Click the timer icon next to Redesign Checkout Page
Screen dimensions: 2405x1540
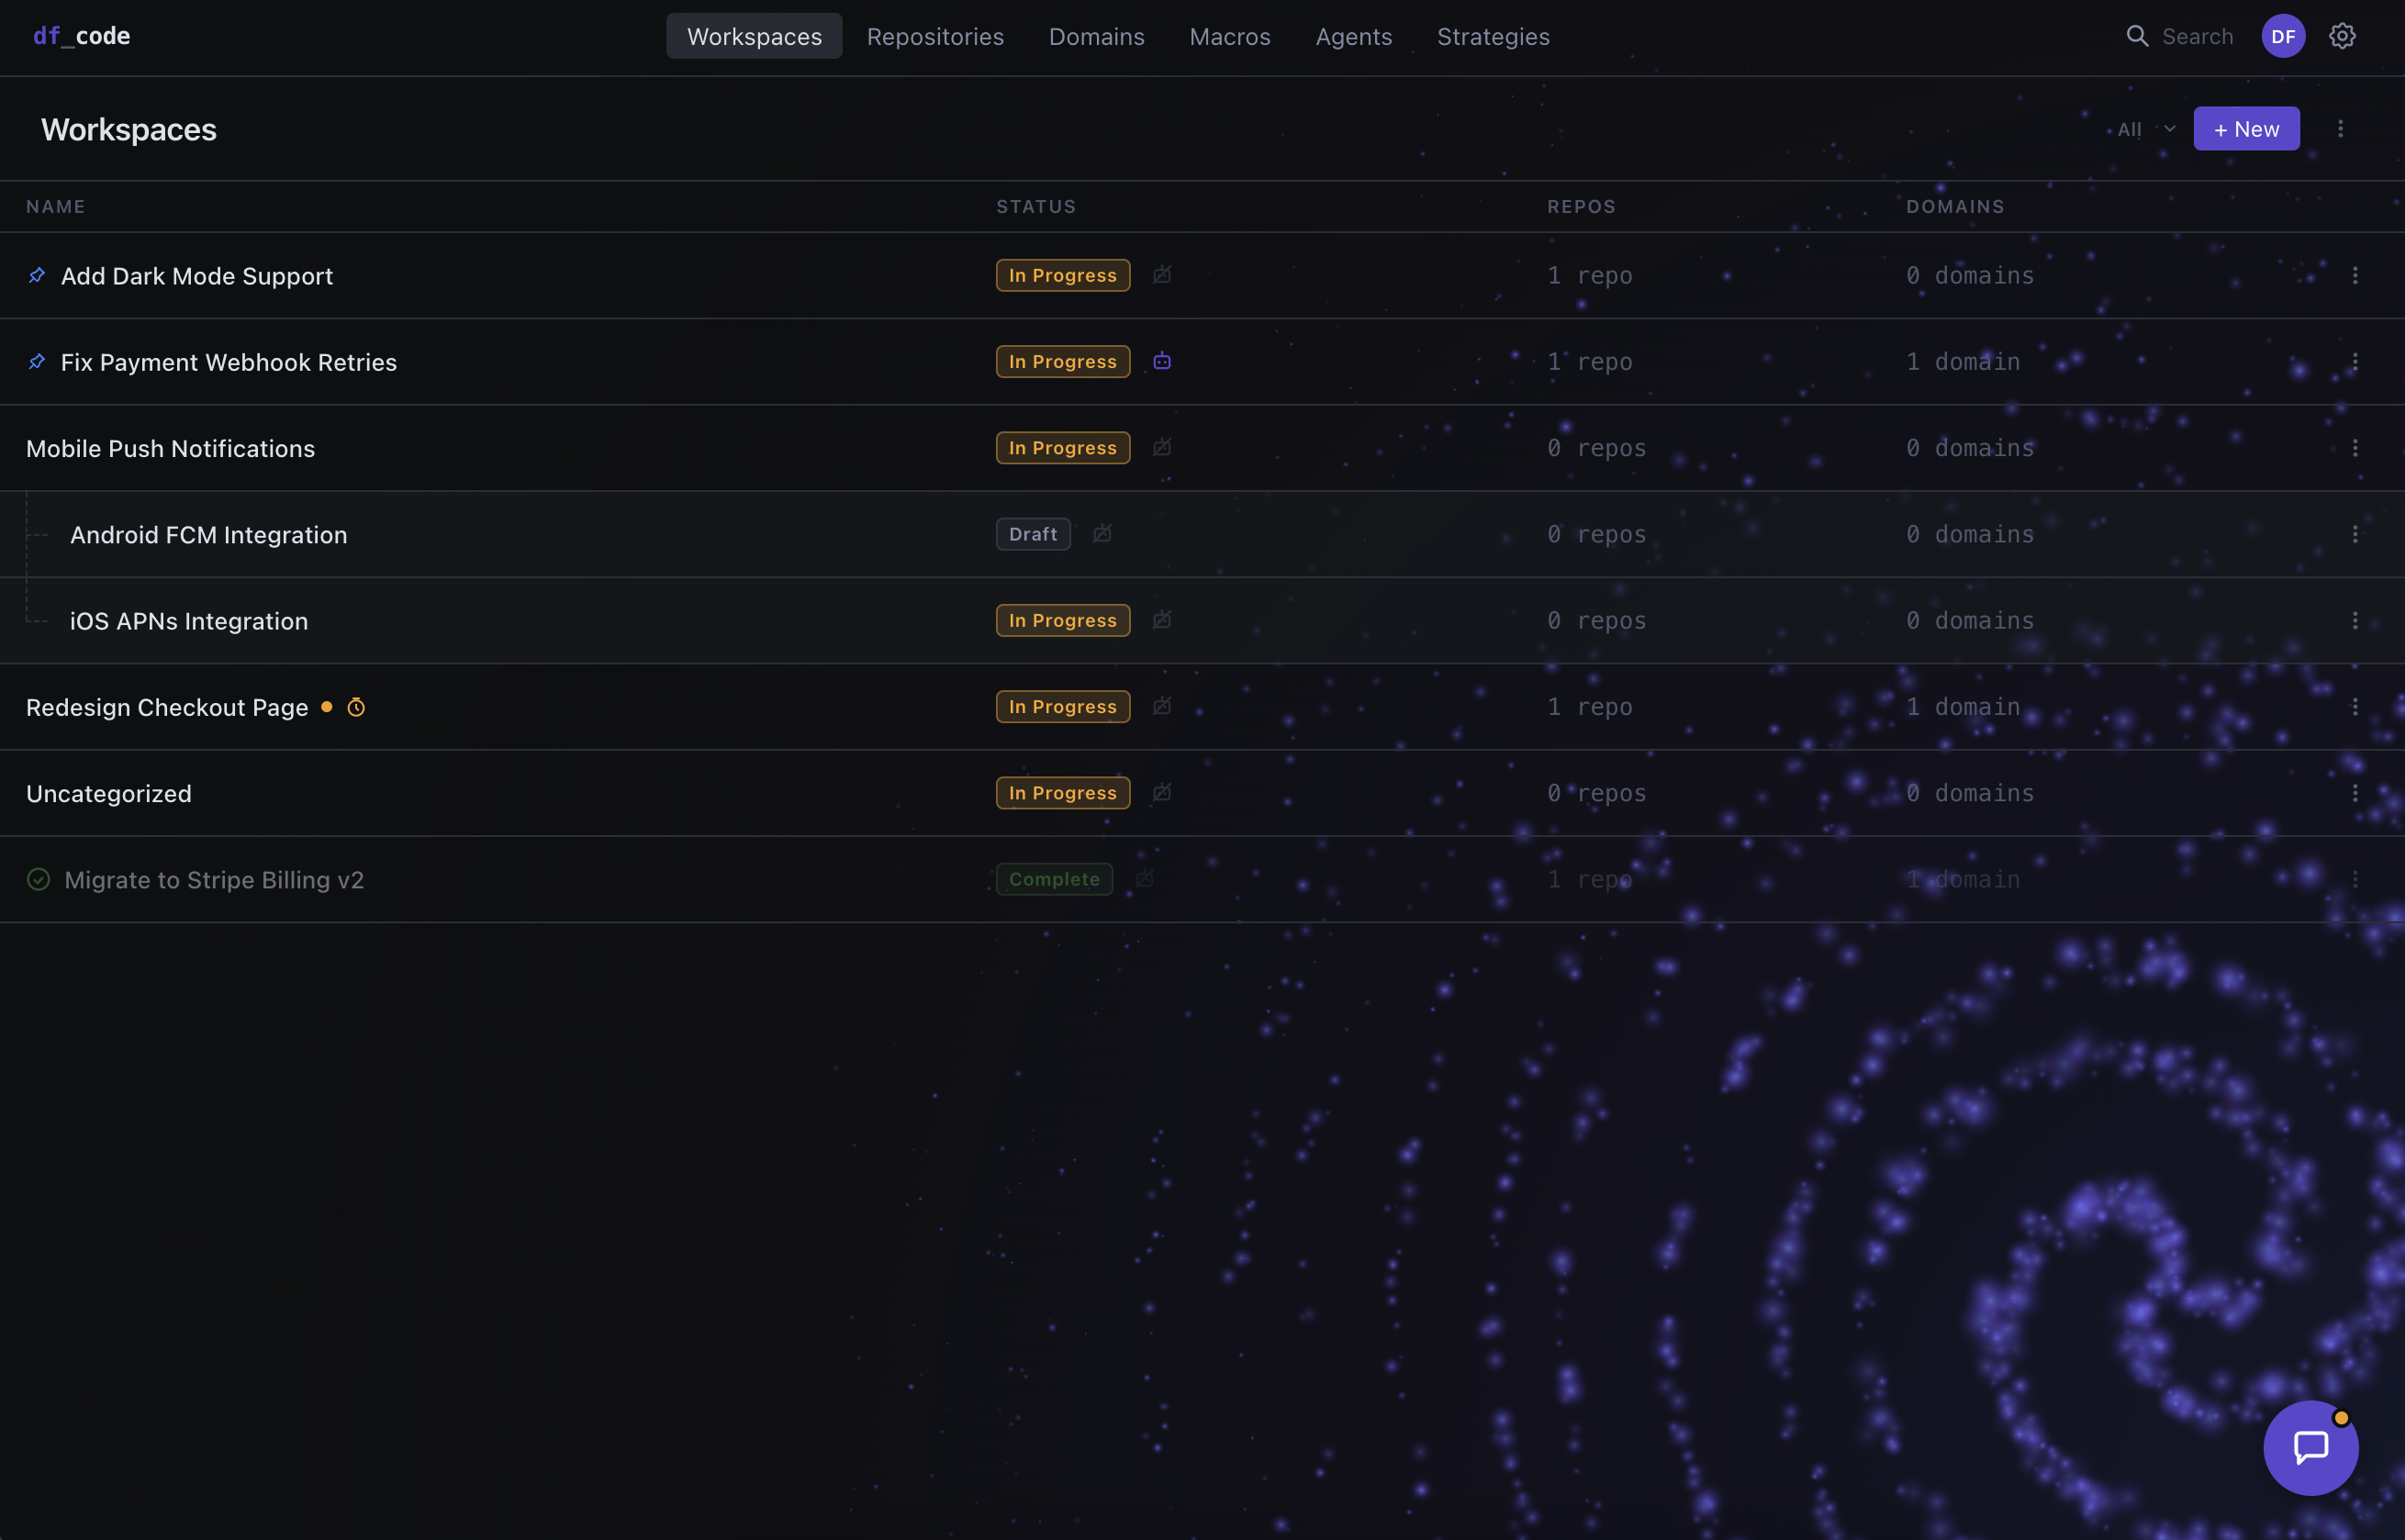pyautogui.click(x=356, y=707)
